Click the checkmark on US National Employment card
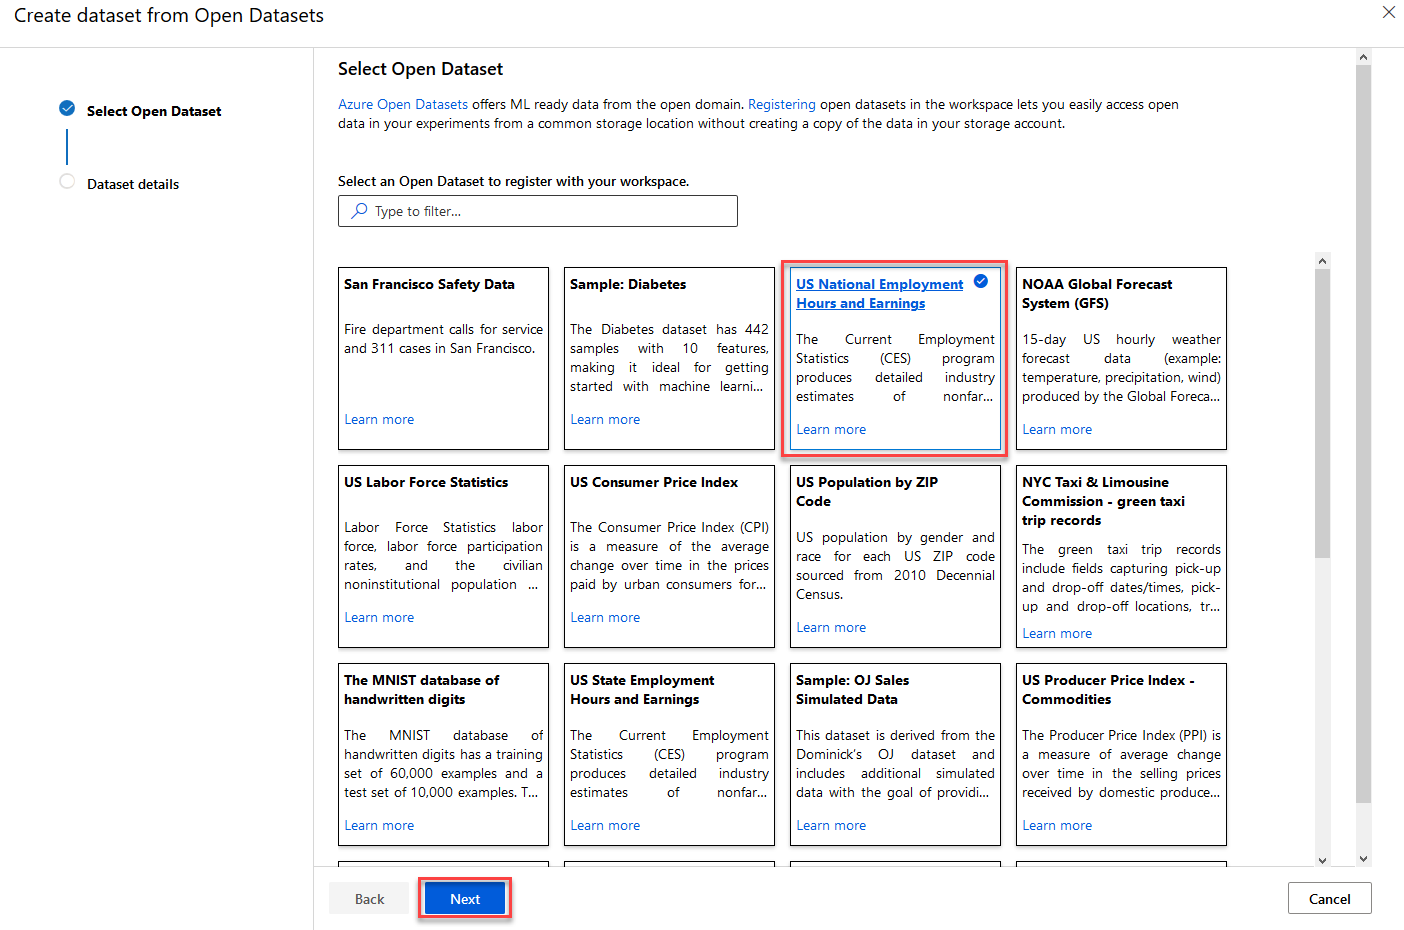The width and height of the screenshot is (1404, 930). pyautogui.click(x=981, y=281)
